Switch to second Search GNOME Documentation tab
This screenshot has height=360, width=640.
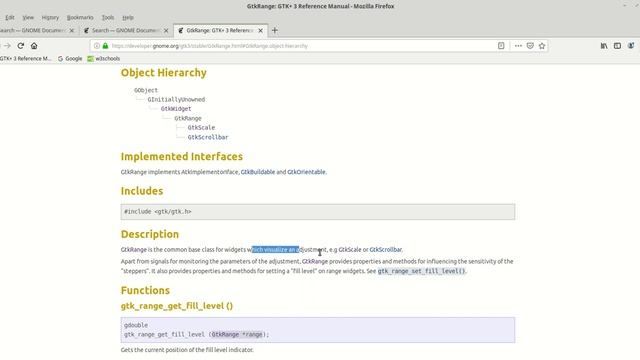[126, 31]
